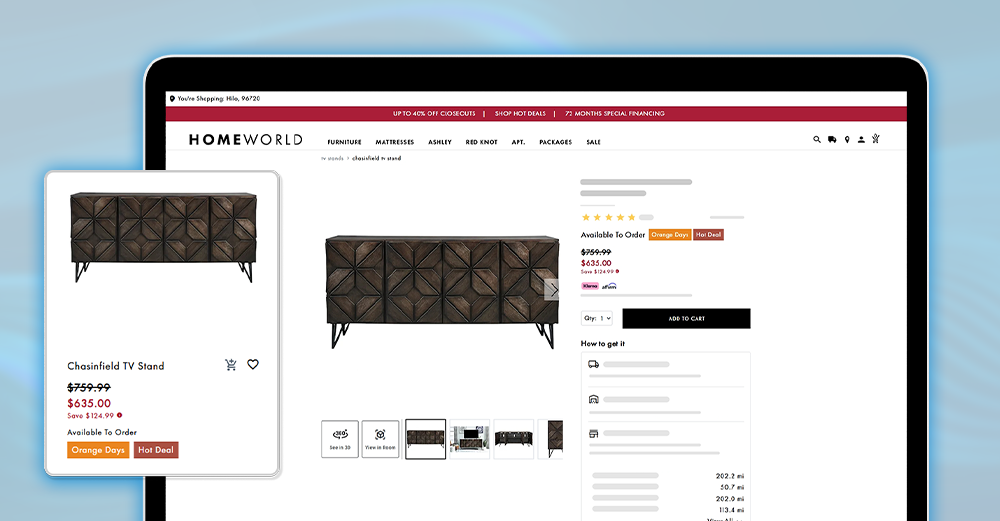The height and width of the screenshot is (521, 1000).
Task: Click the HomeWorld logo
Action: click(x=245, y=140)
